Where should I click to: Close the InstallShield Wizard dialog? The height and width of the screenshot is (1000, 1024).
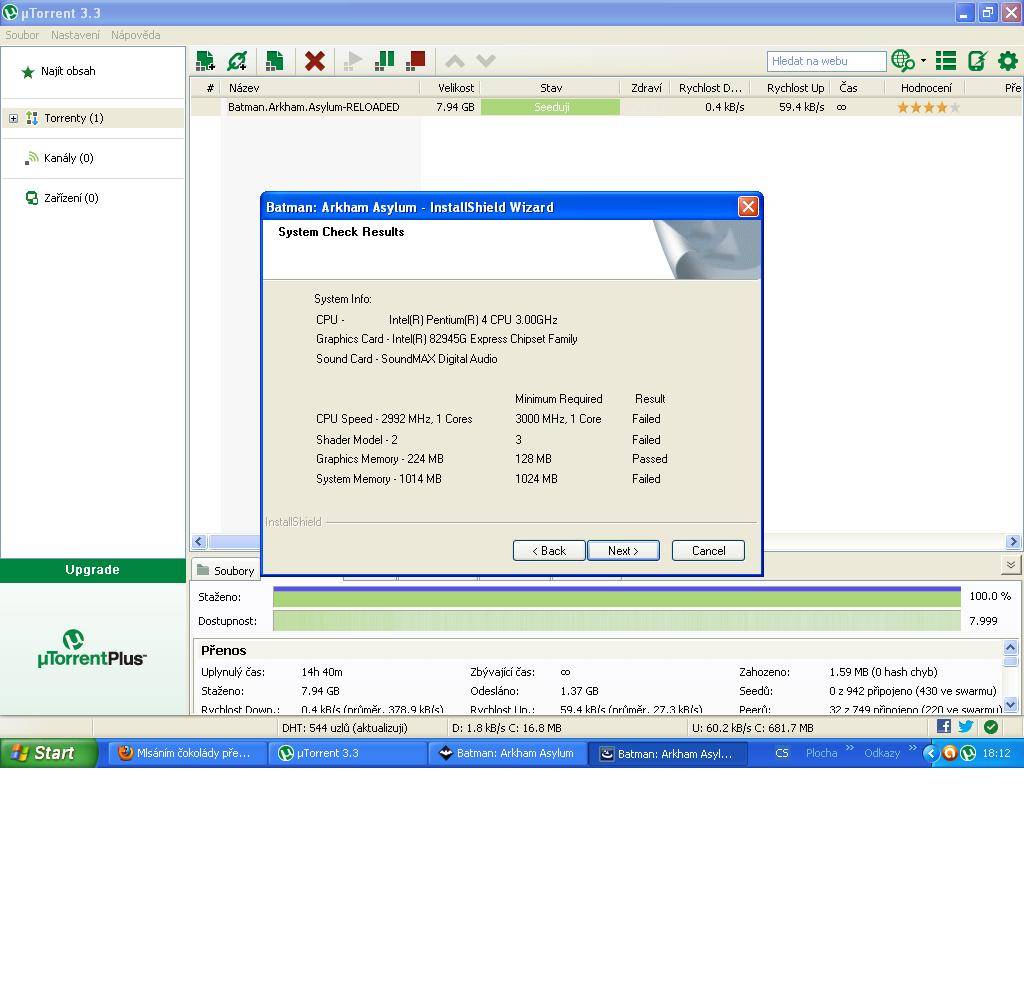748,207
